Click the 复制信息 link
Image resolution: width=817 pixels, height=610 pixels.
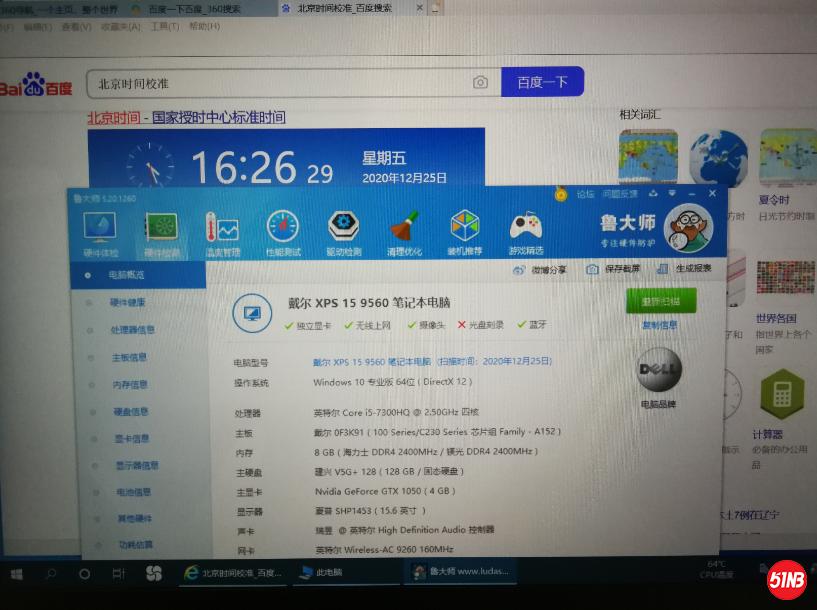point(660,325)
